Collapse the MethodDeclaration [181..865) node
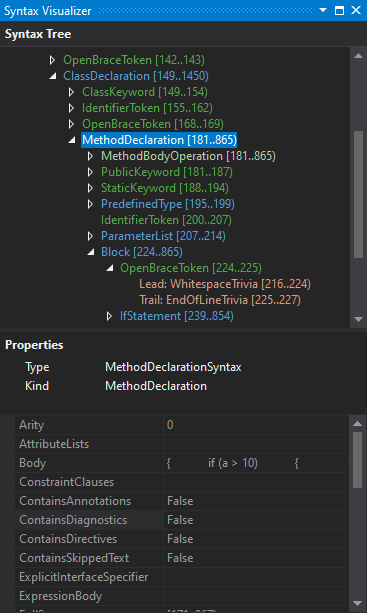Viewport: 367px width, 613px height. 72,140
